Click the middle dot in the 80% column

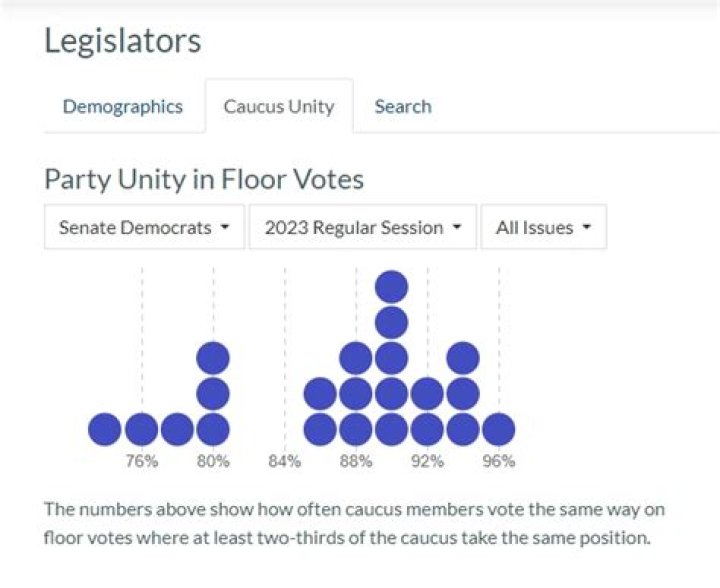click(x=213, y=393)
